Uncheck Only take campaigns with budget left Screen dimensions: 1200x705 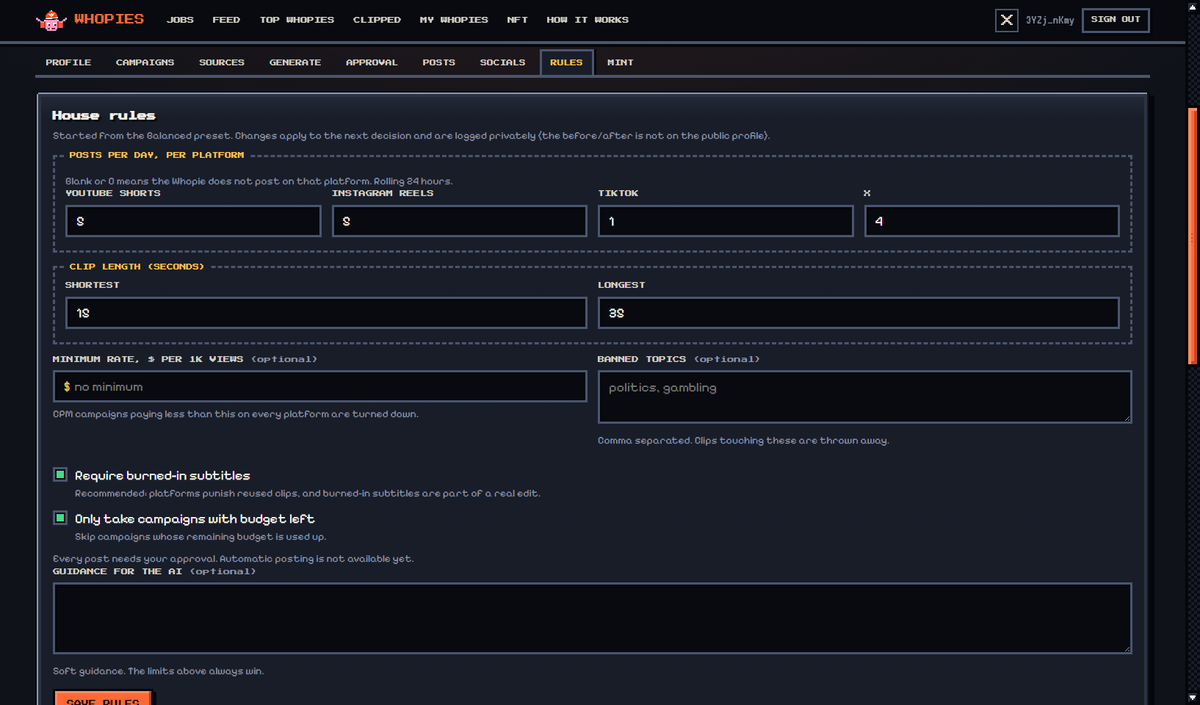(x=60, y=519)
